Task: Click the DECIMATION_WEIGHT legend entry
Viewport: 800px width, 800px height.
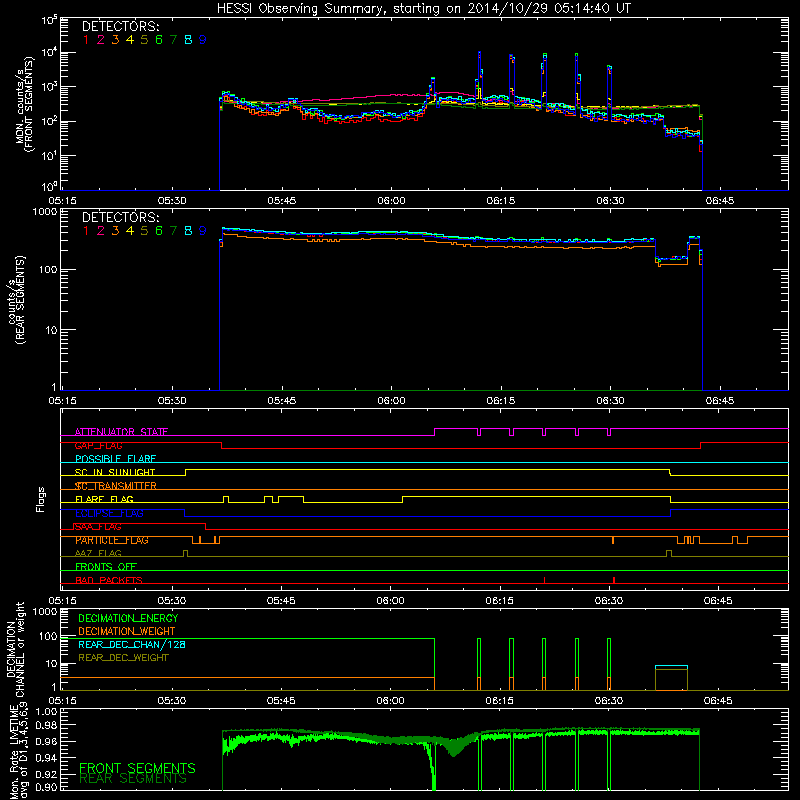Action: (x=127, y=631)
